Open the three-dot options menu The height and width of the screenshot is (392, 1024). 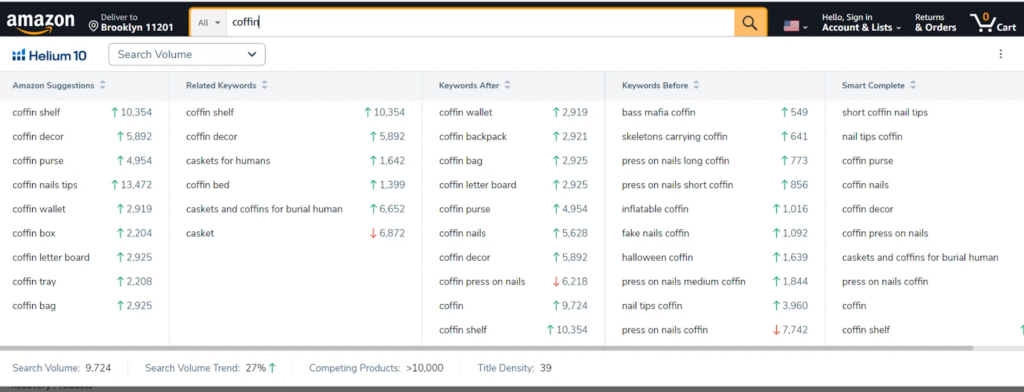tap(1000, 54)
